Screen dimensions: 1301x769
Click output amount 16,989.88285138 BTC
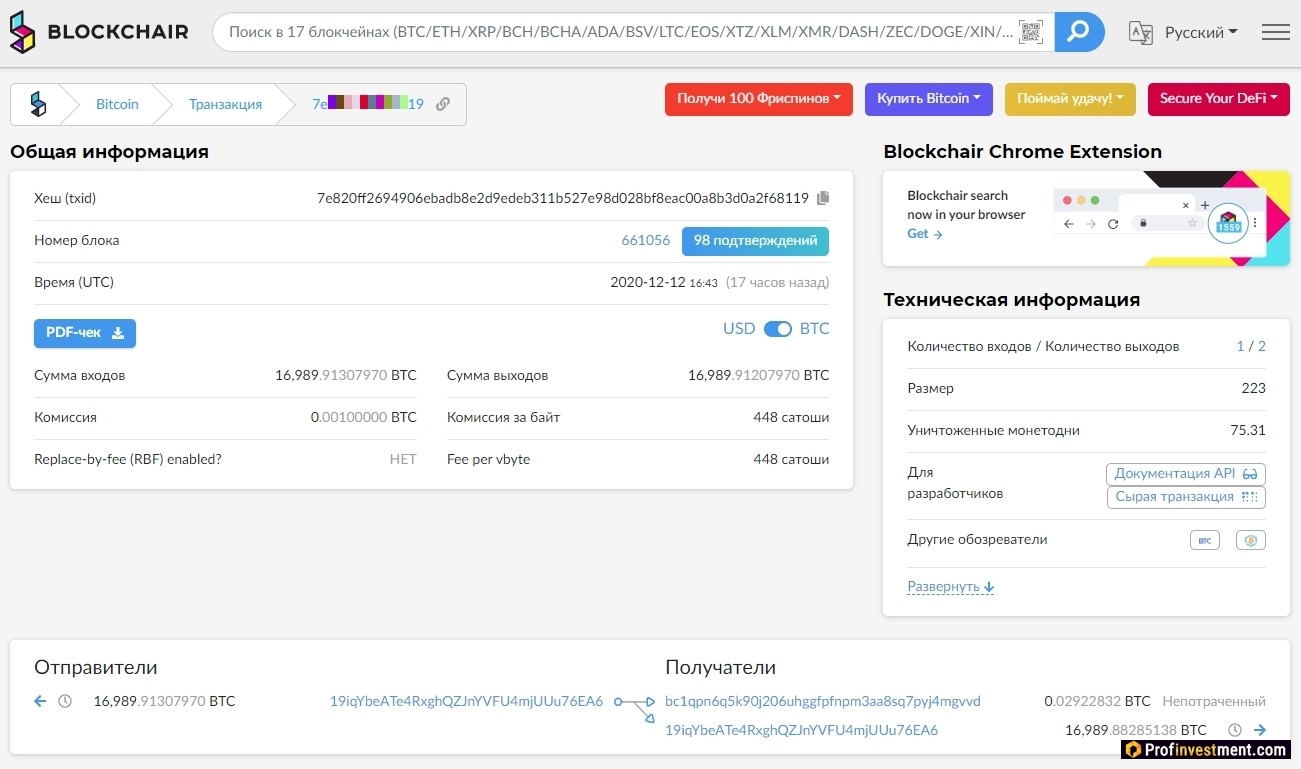[1136, 730]
